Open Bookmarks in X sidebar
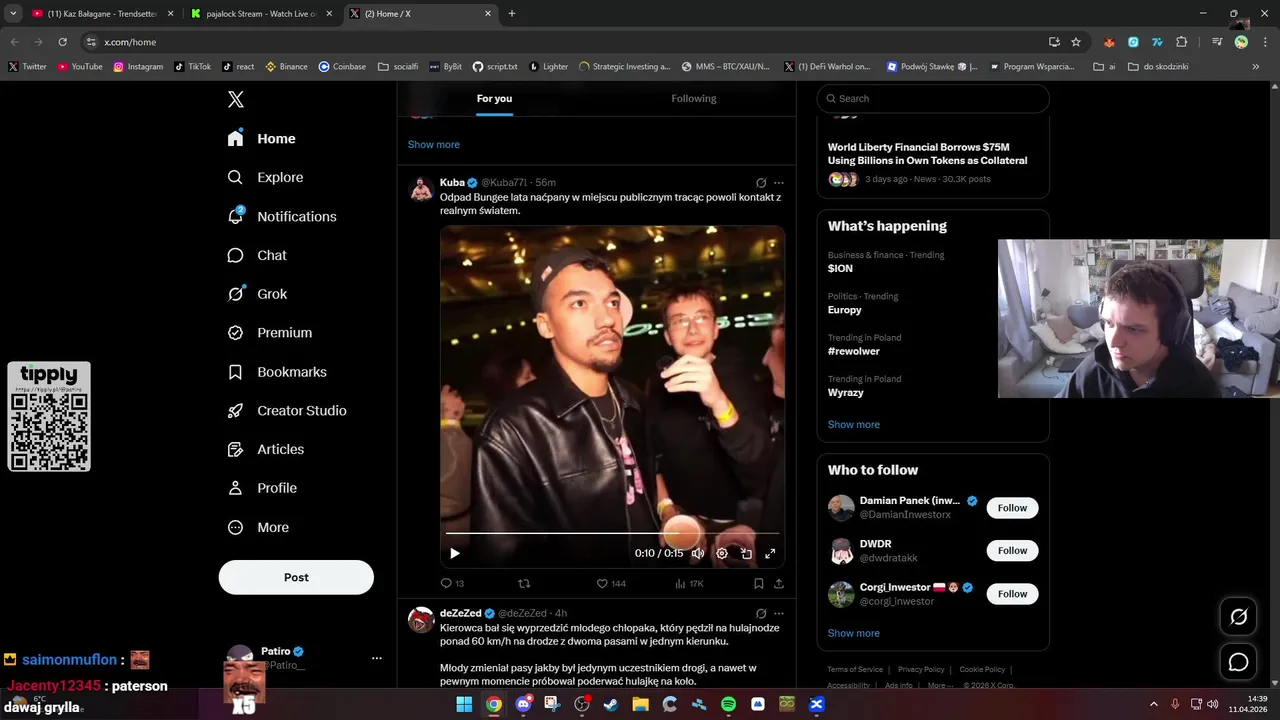1280x720 pixels. point(277,372)
